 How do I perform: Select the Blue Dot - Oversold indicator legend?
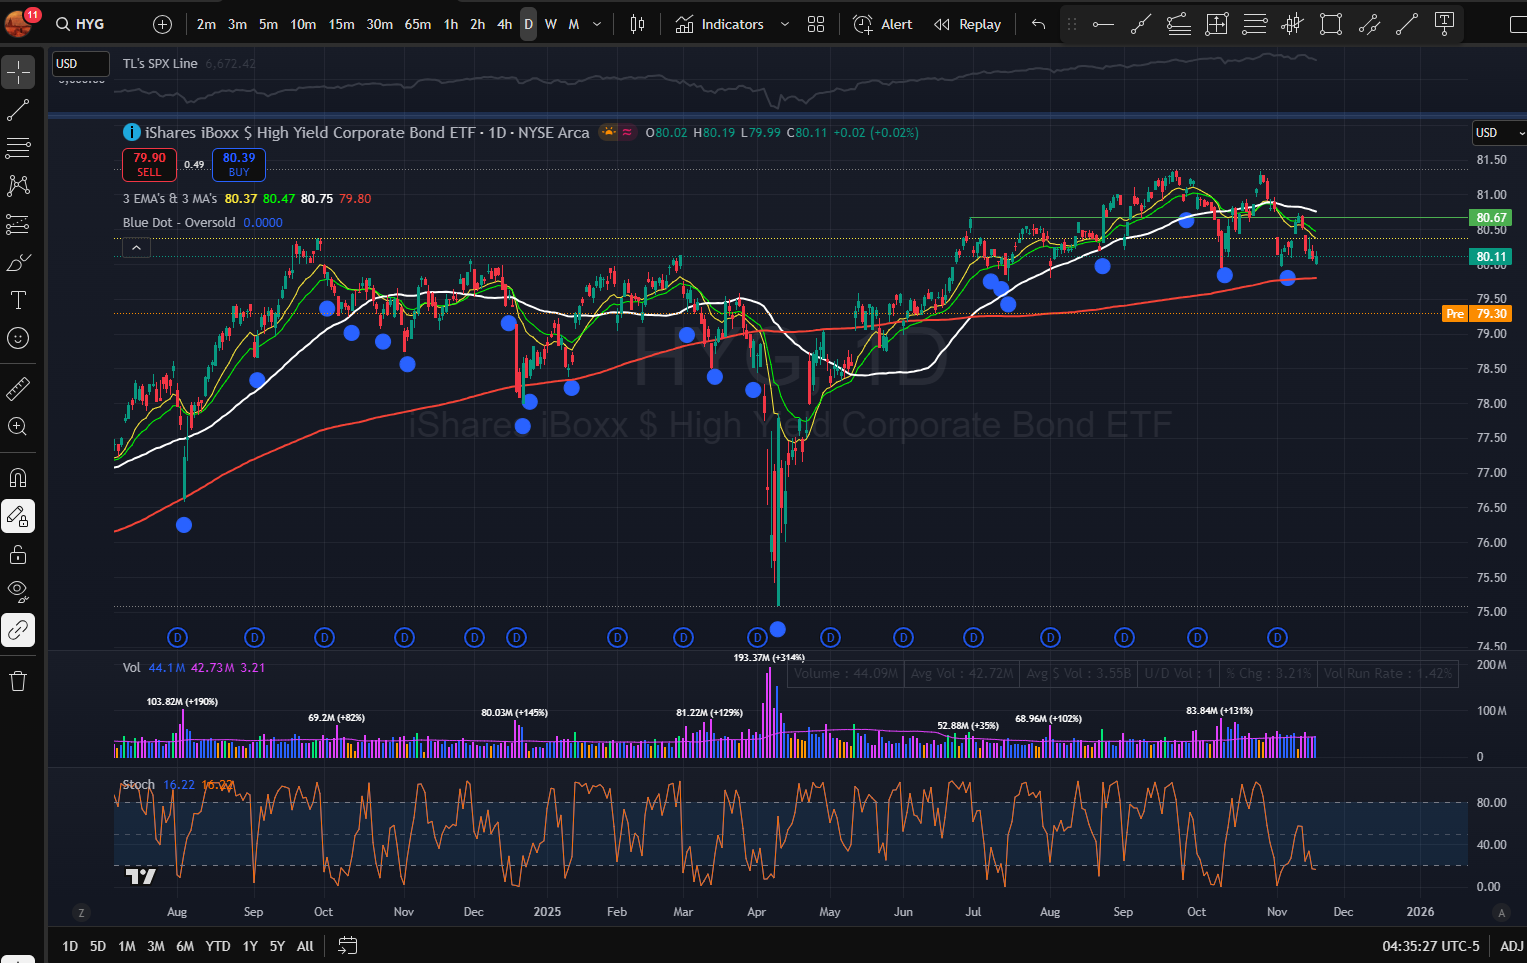[x=179, y=222]
